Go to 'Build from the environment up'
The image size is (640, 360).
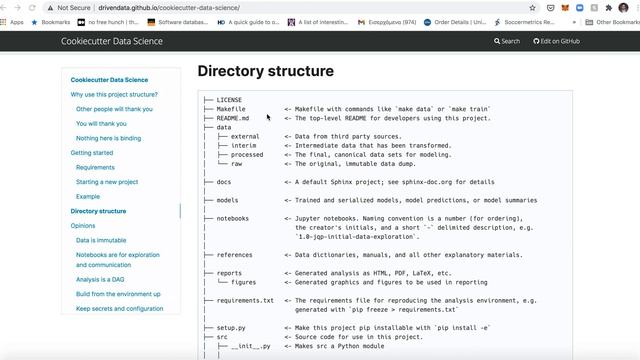(118, 294)
